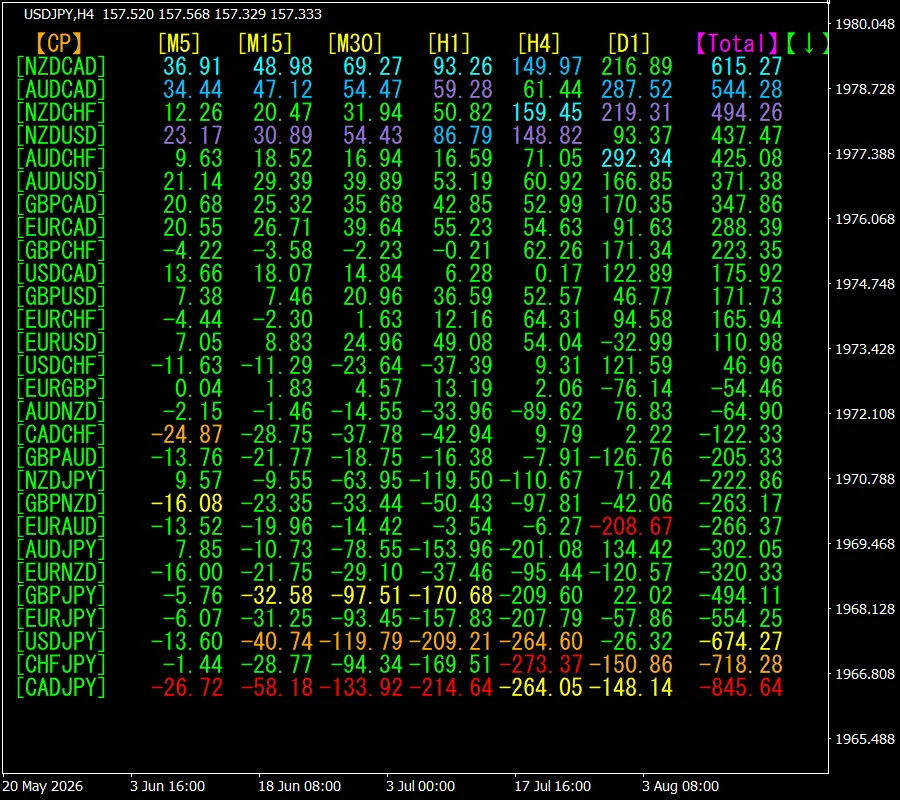900x800 pixels.
Task: Select the [M30] column header
Action: [355, 44]
